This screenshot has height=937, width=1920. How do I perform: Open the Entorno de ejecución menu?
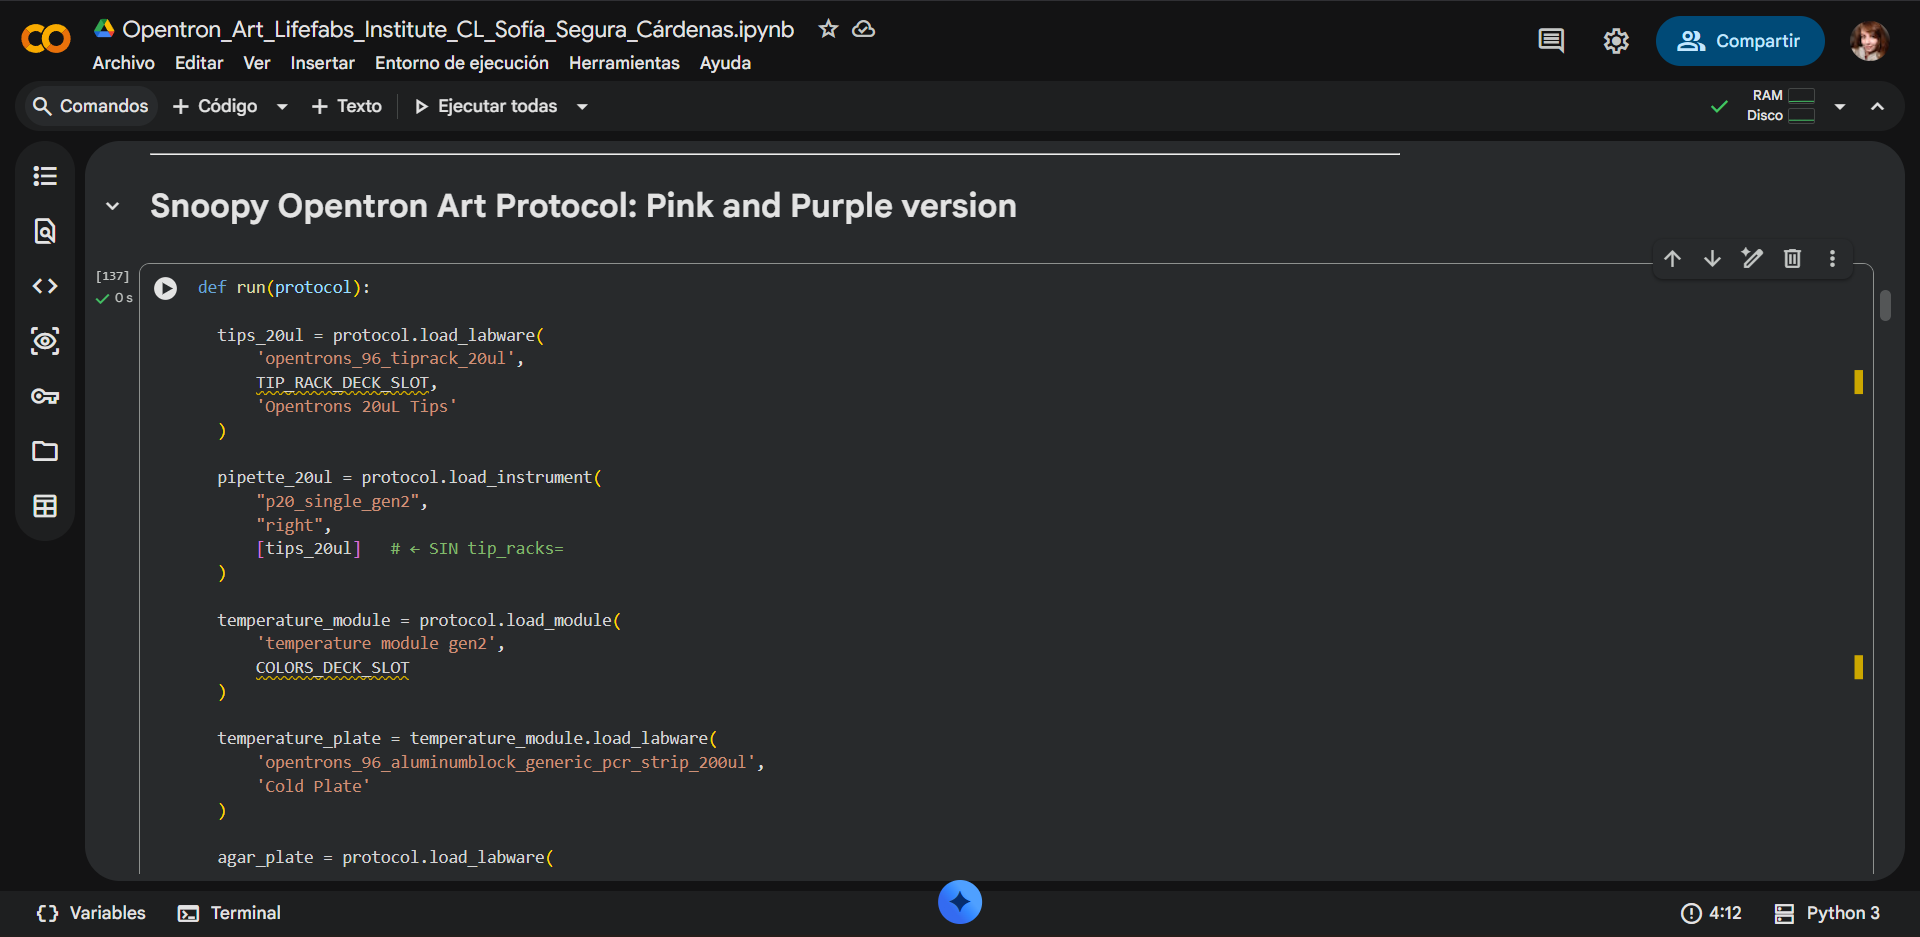461,63
